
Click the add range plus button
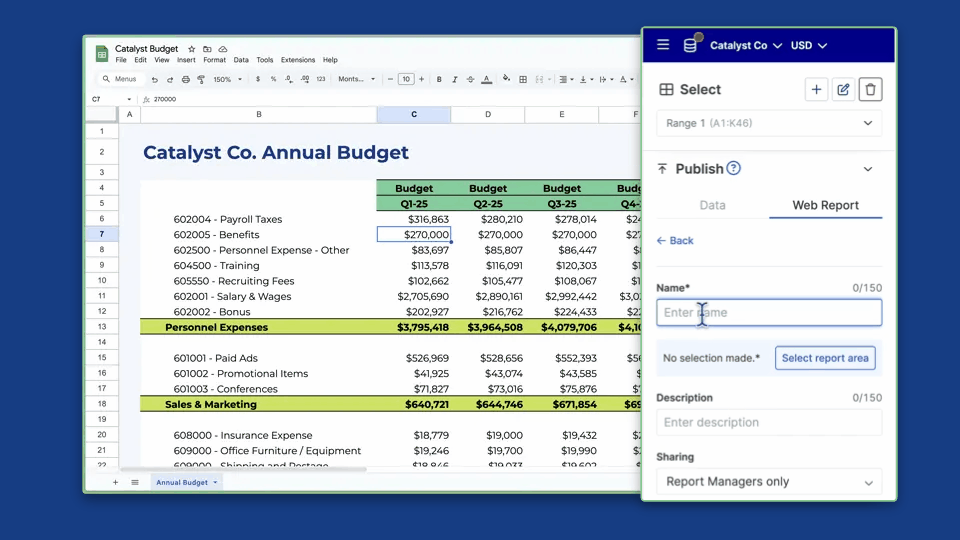(x=816, y=89)
